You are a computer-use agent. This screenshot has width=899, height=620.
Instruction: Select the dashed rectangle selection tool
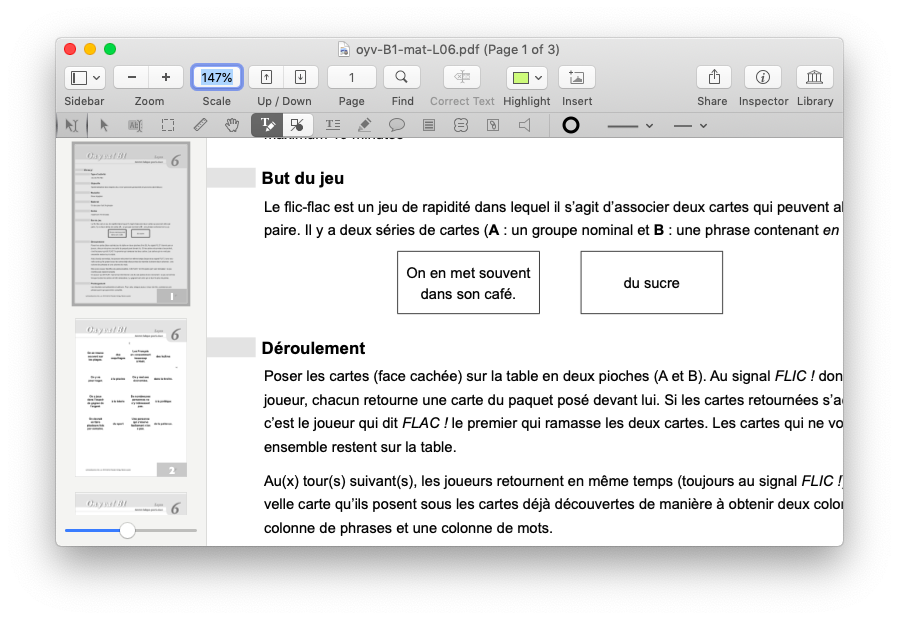(x=168, y=125)
